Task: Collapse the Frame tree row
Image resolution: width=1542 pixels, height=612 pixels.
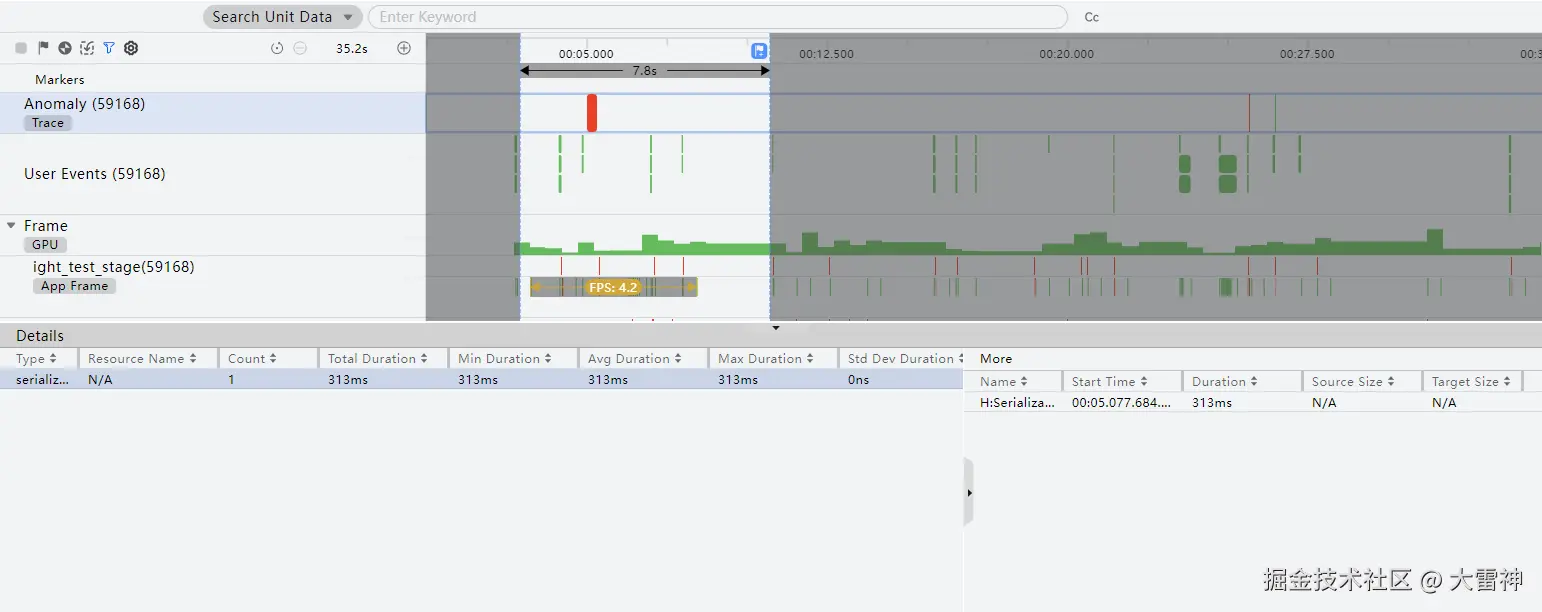Action: 11,226
